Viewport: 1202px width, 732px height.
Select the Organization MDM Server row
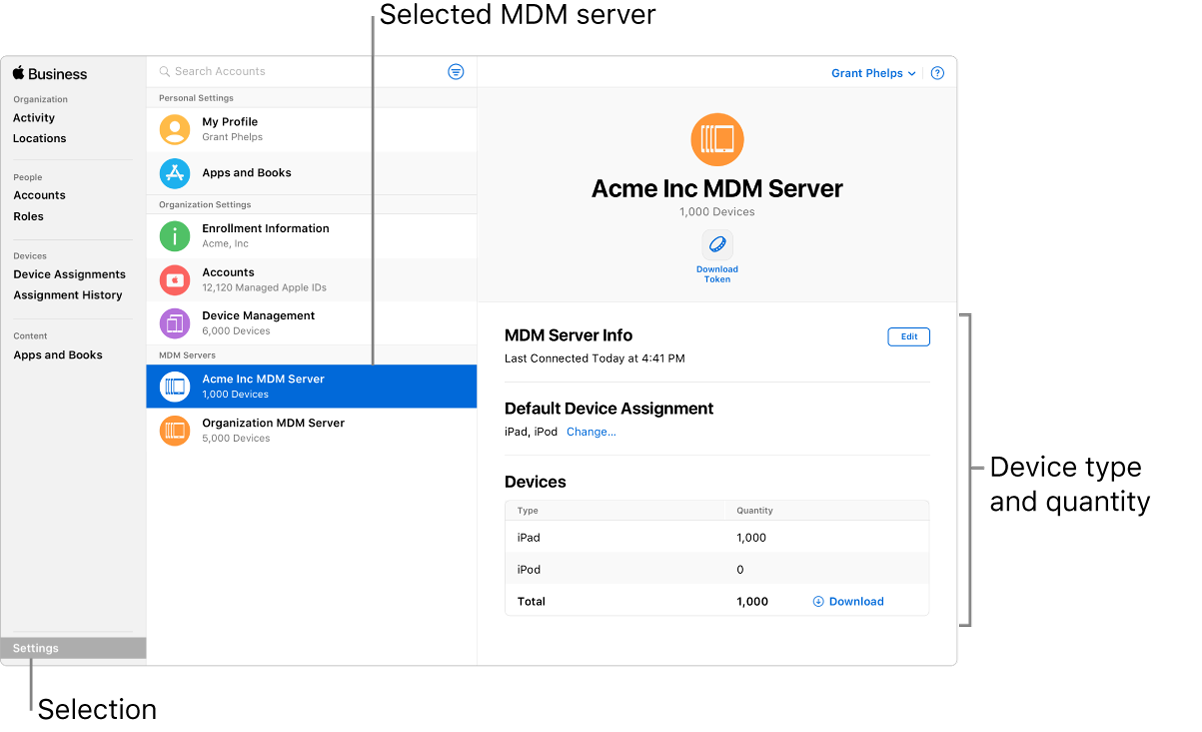coord(312,430)
